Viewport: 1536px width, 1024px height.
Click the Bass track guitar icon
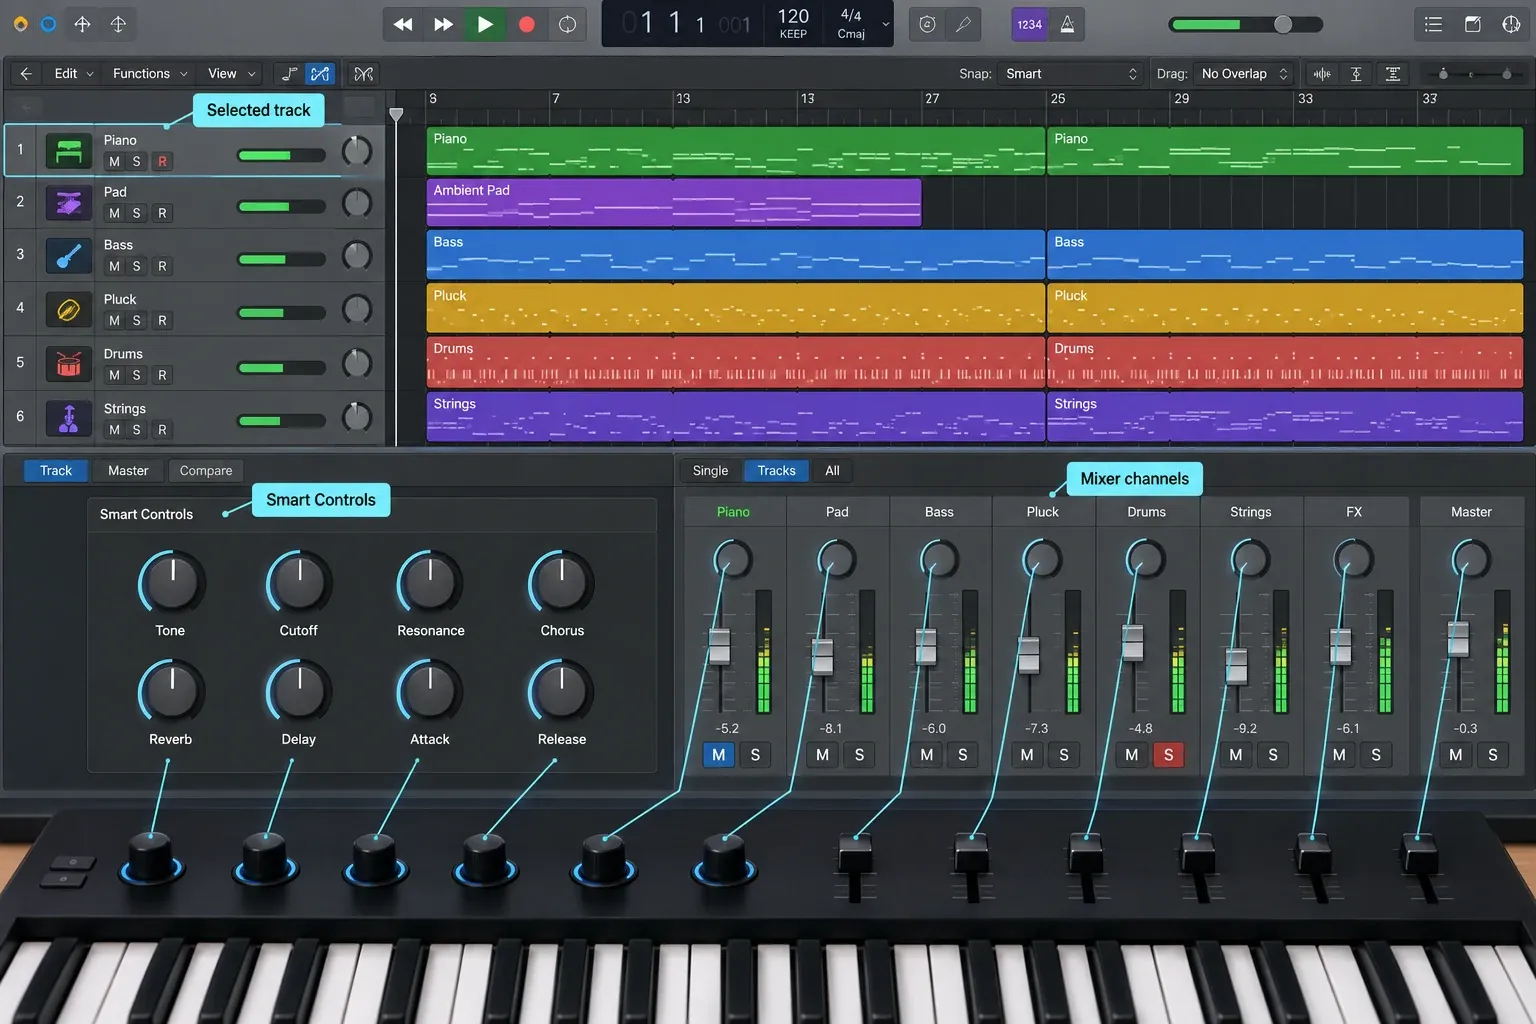[68, 256]
